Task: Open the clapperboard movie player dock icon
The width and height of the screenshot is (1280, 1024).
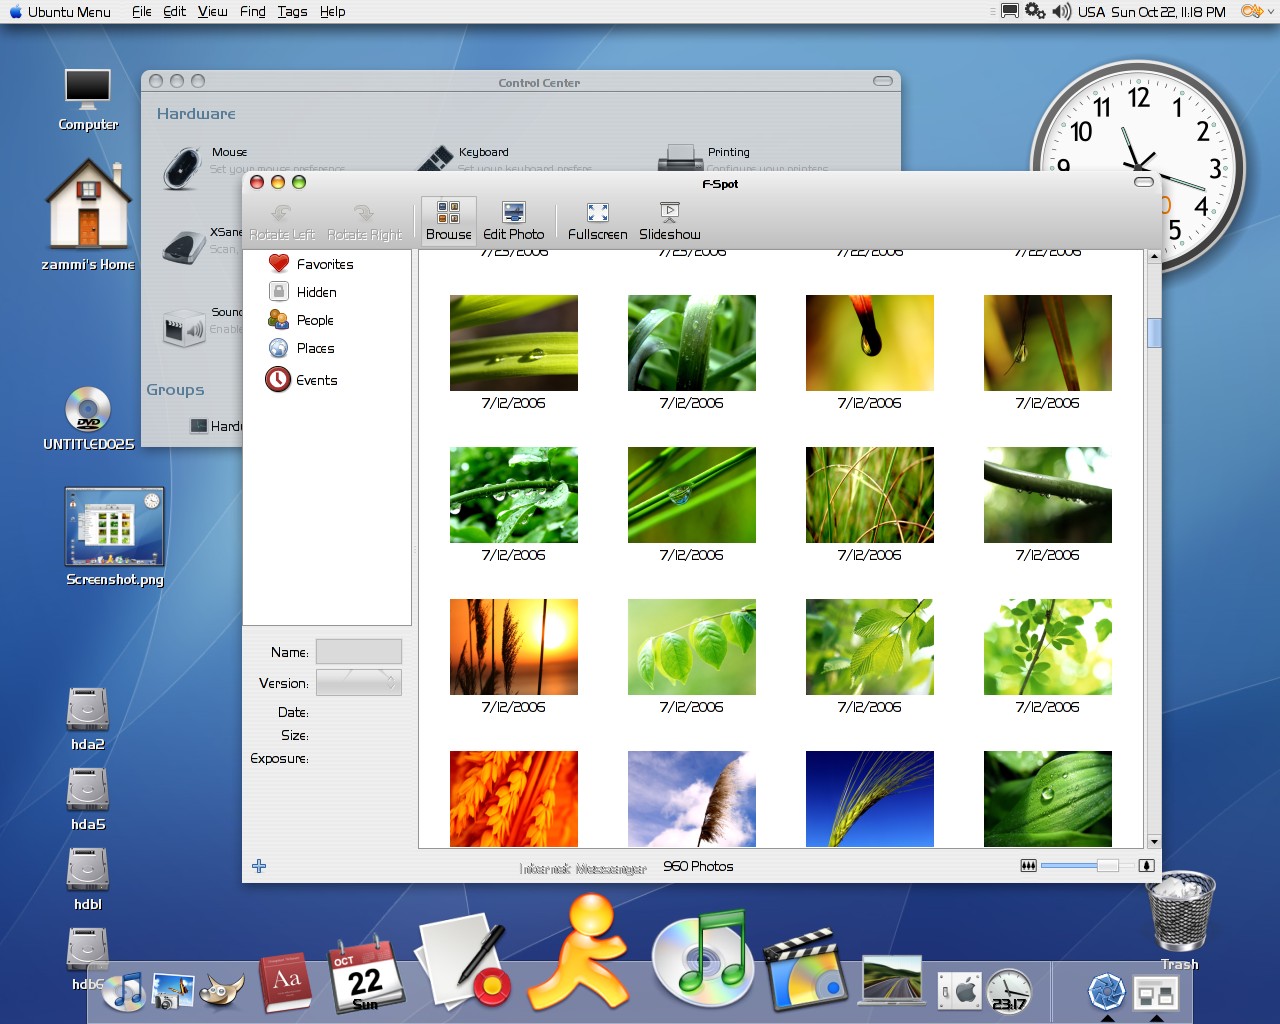Action: 806,970
